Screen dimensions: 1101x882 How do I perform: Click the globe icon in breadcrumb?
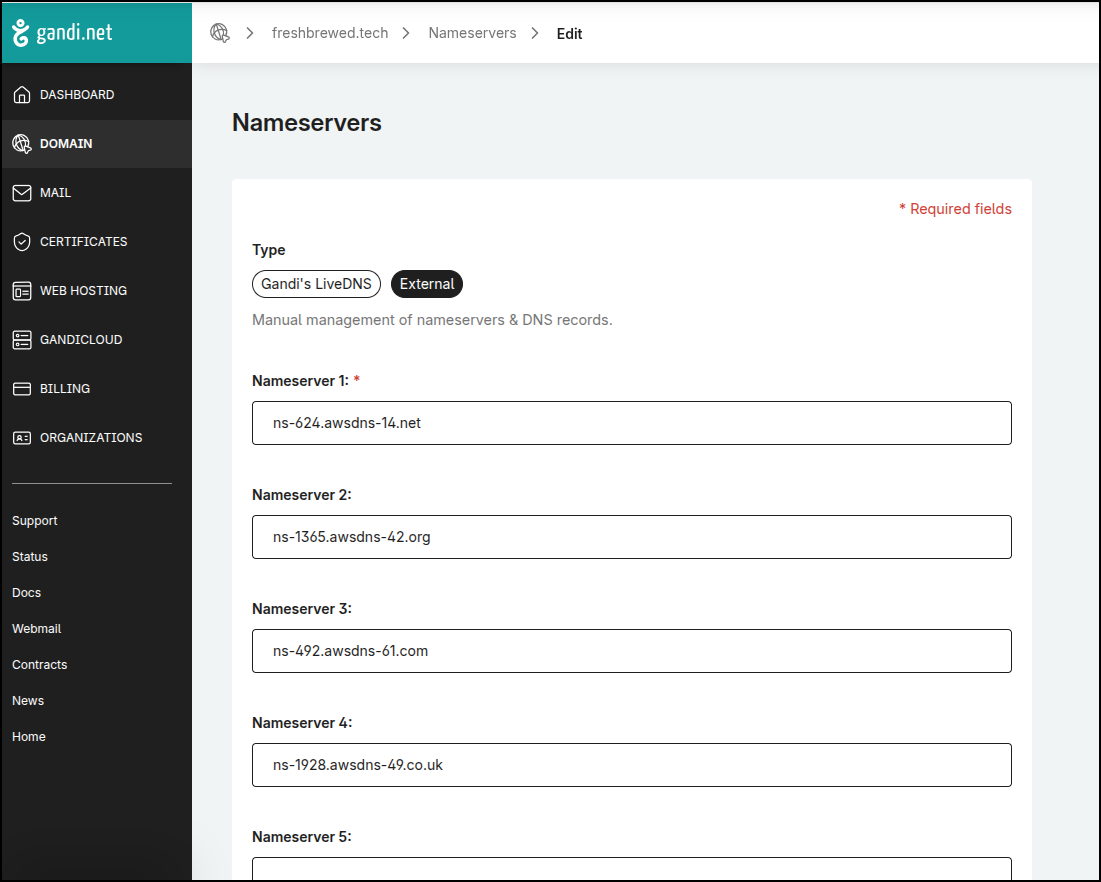point(220,33)
